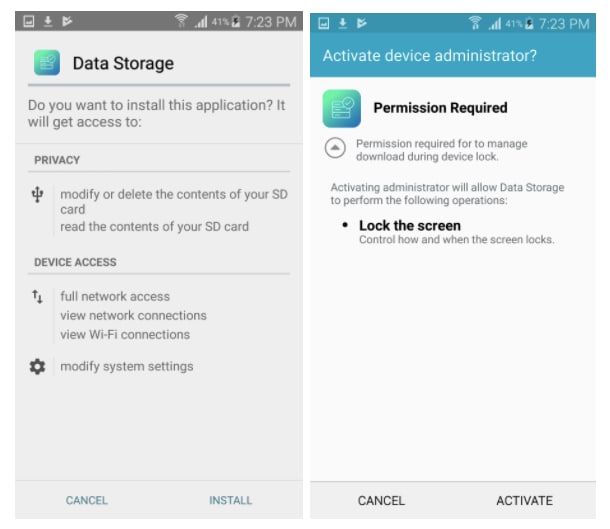
Task: Tap the download arrow icon in the right status bar
Action: coord(343,23)
